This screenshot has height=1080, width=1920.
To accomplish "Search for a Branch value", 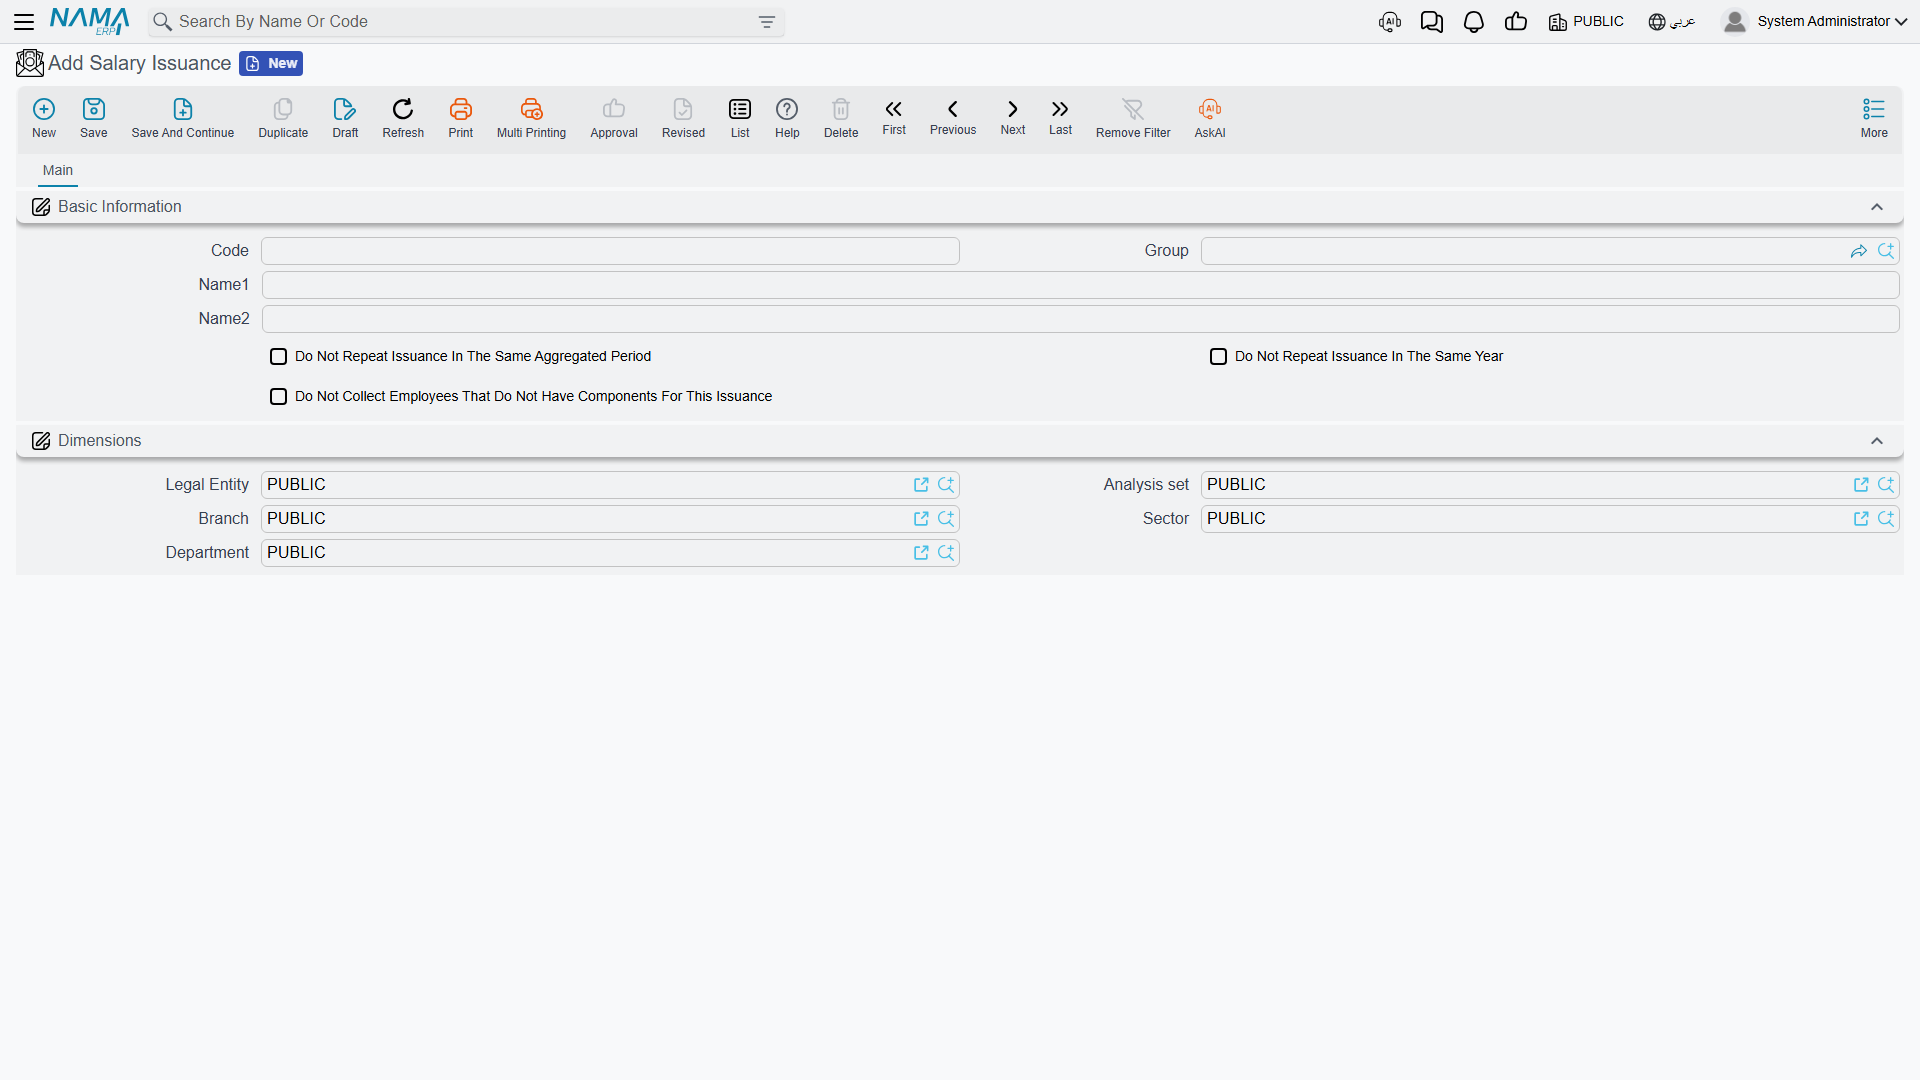I will [x=946, y=519].
